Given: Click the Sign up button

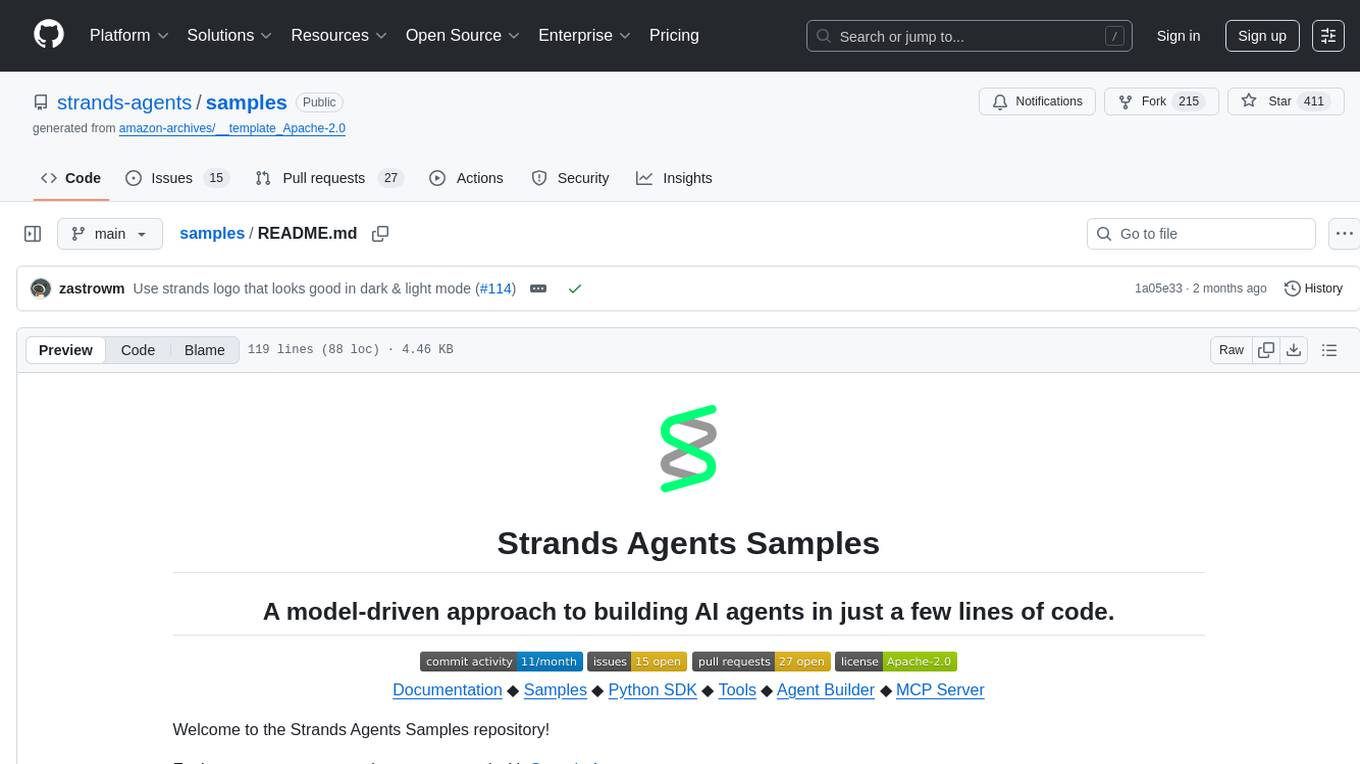Looking at the screenshot, I should 1262,36.
